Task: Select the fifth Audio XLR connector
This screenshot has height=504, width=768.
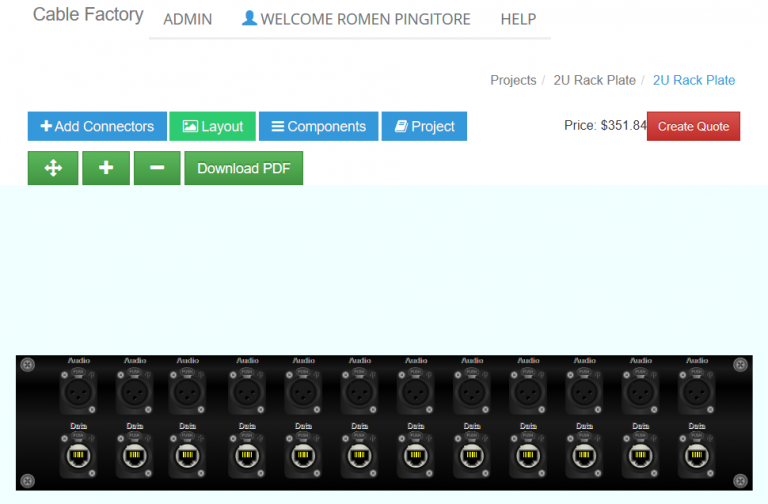Action: click(304, 391)
